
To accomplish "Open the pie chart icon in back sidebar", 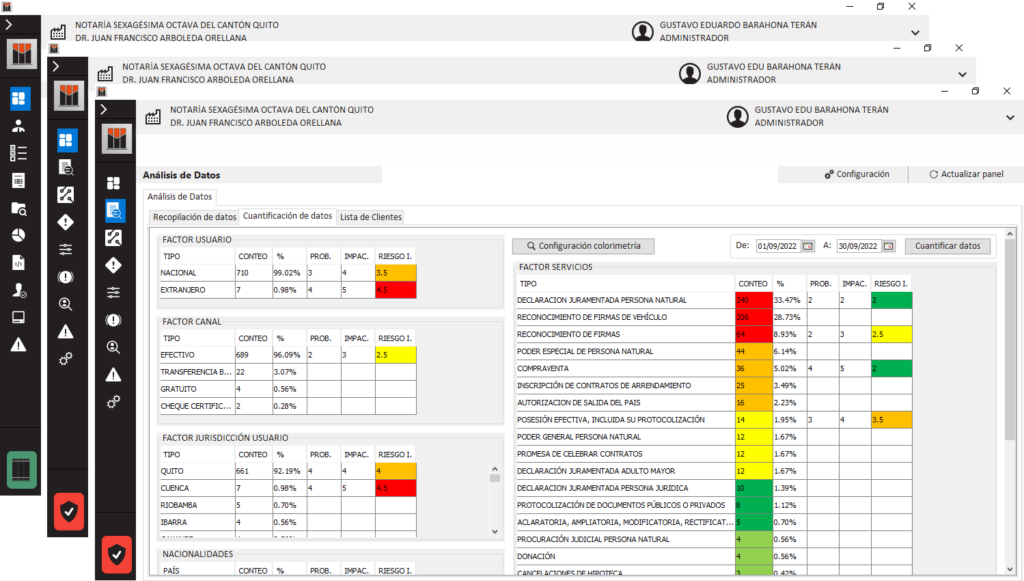I will (18, 235).
